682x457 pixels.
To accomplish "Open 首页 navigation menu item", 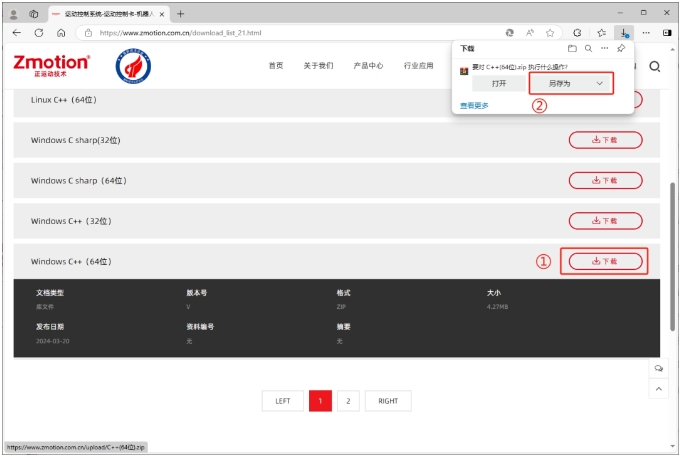I will 276,66.
